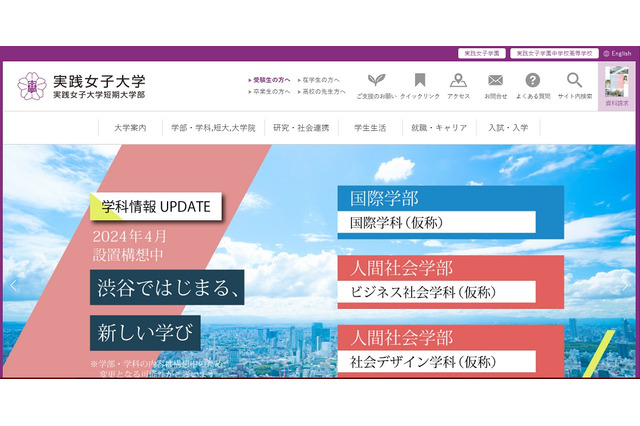Click the 実践女子大学短期大学部 title text

pyautogui.click(x=99, y=95)
